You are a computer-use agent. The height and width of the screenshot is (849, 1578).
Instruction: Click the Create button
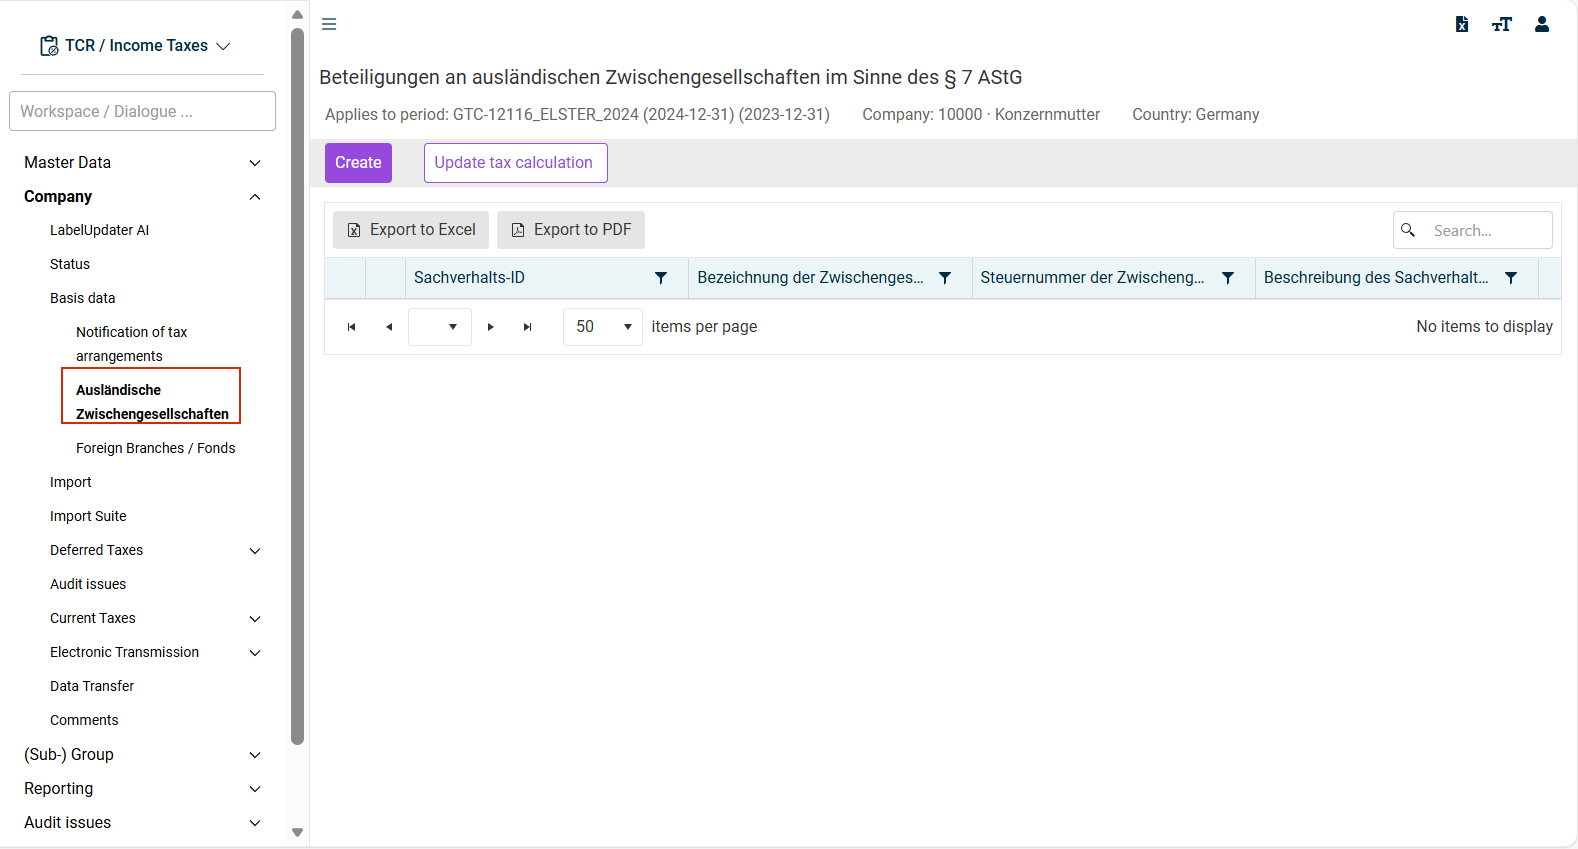pos(358,163)
